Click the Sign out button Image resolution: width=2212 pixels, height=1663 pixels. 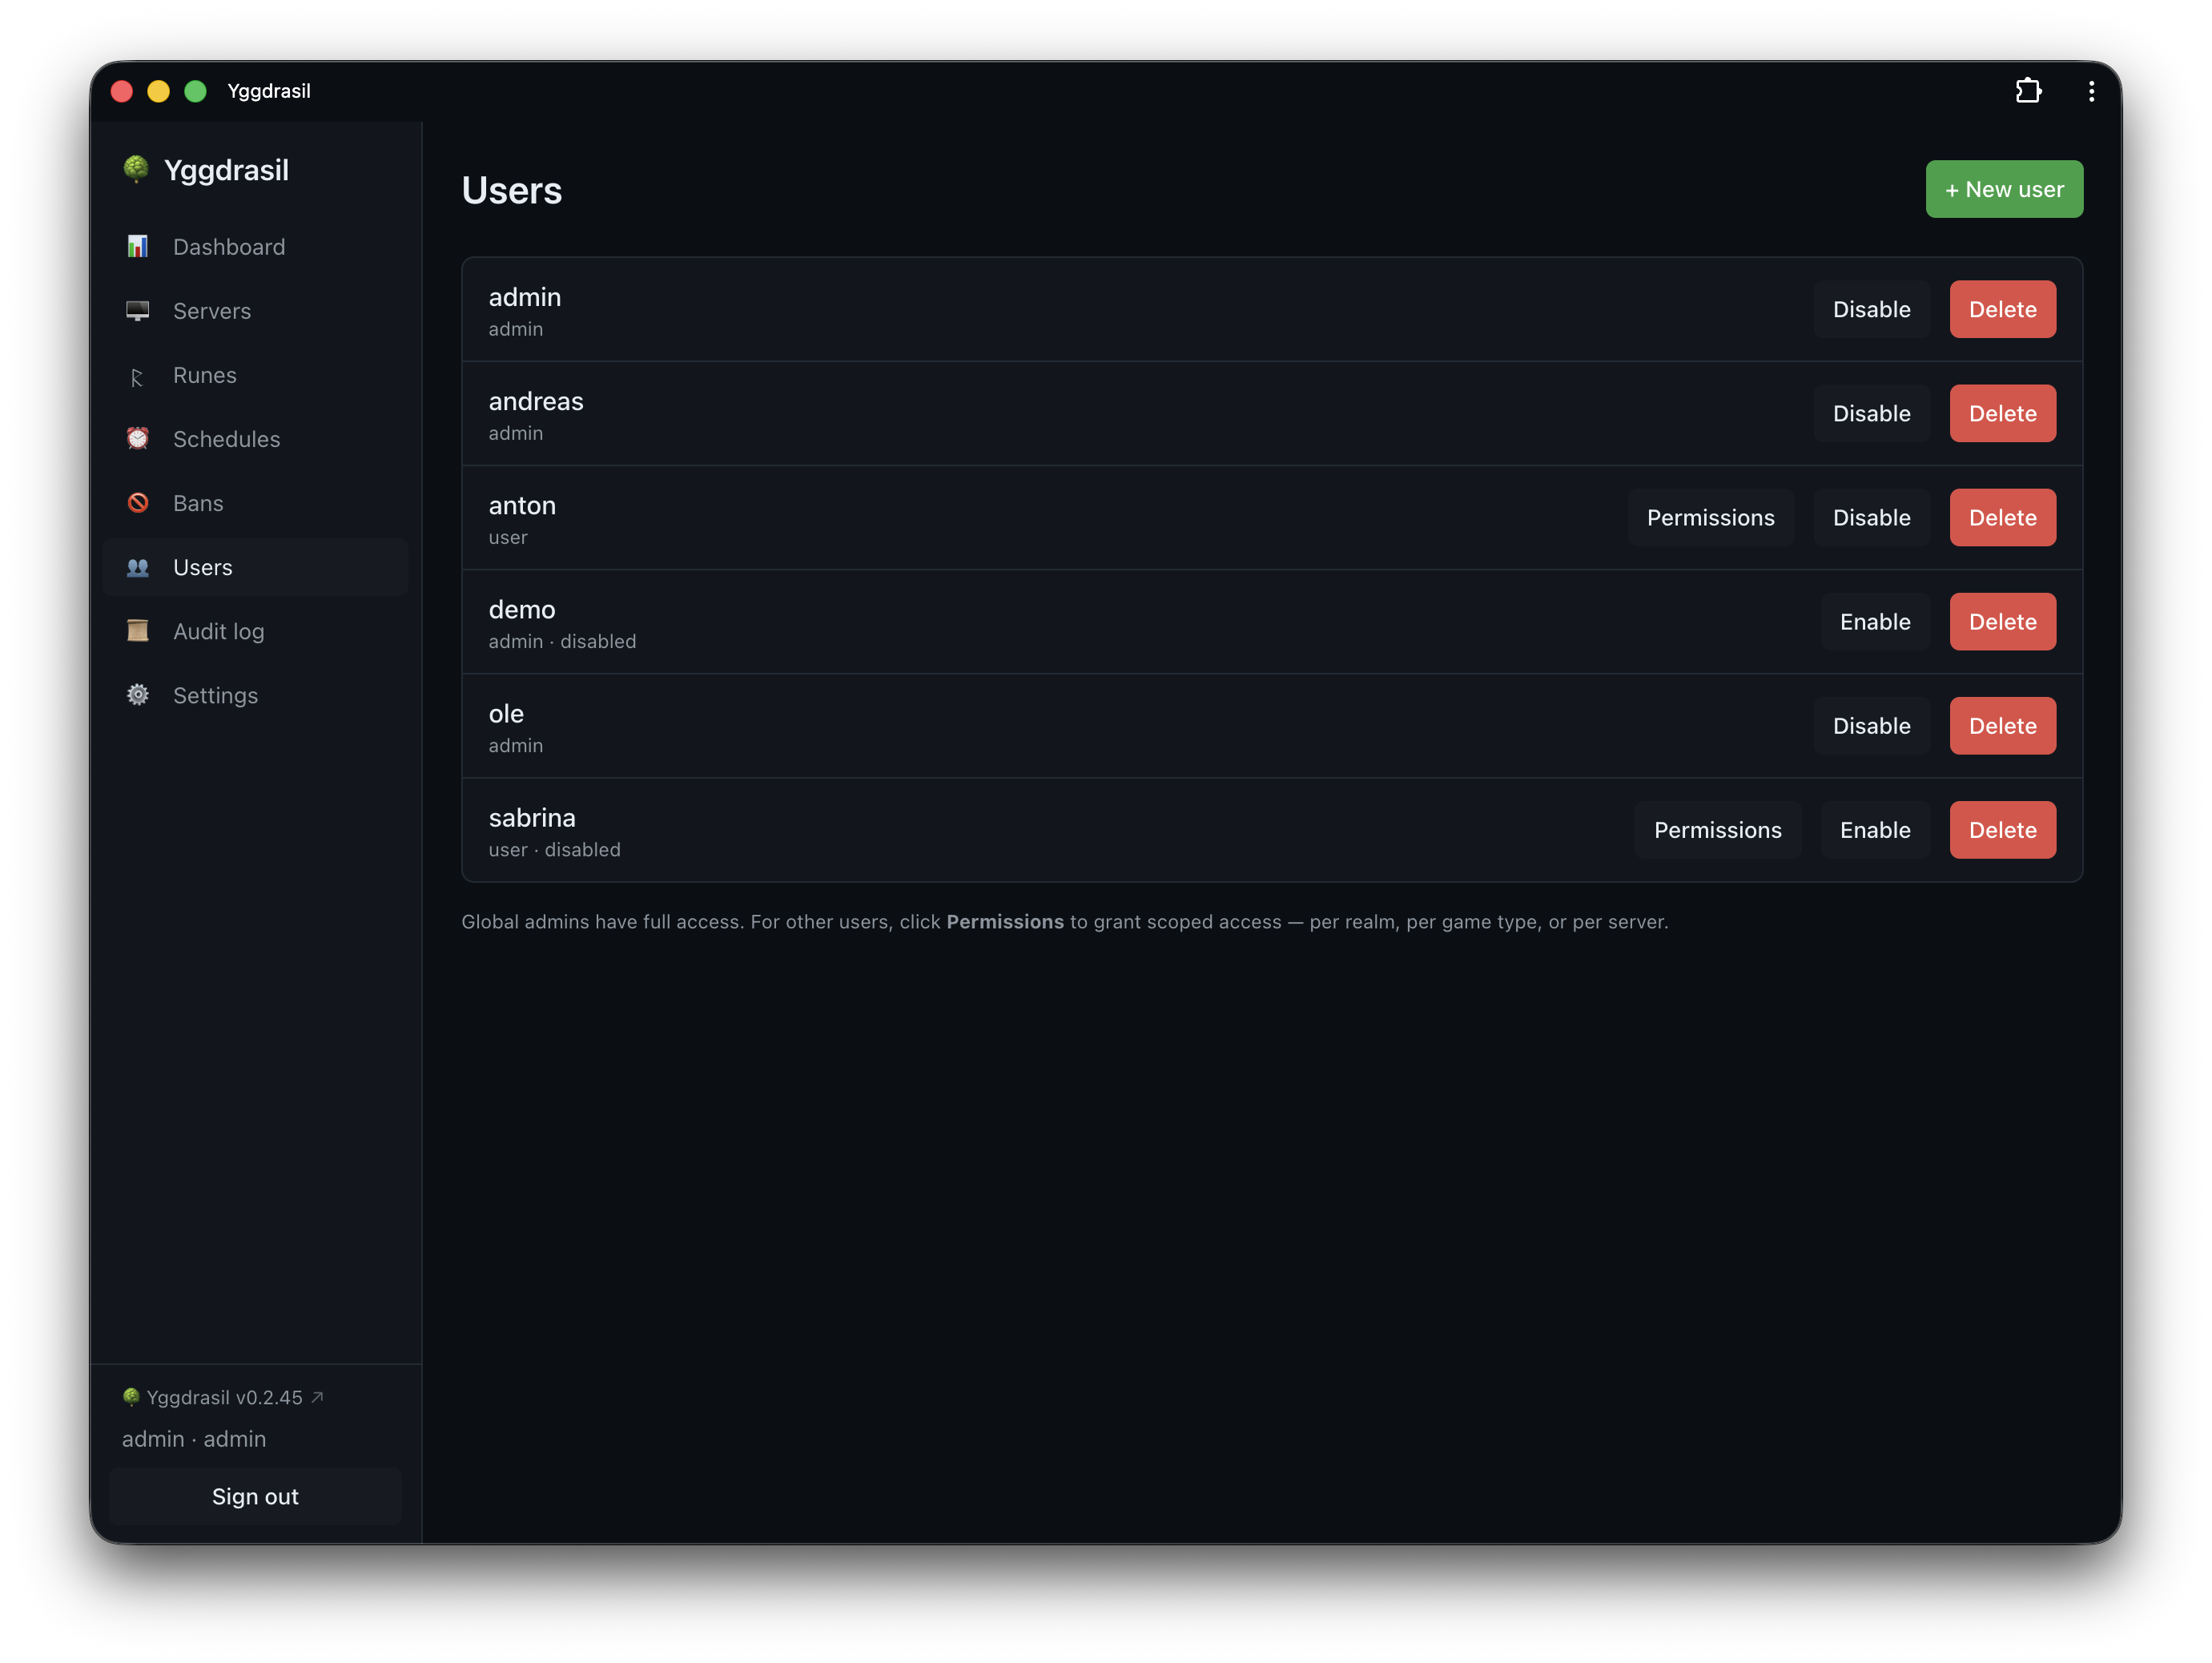(255, 1496)
